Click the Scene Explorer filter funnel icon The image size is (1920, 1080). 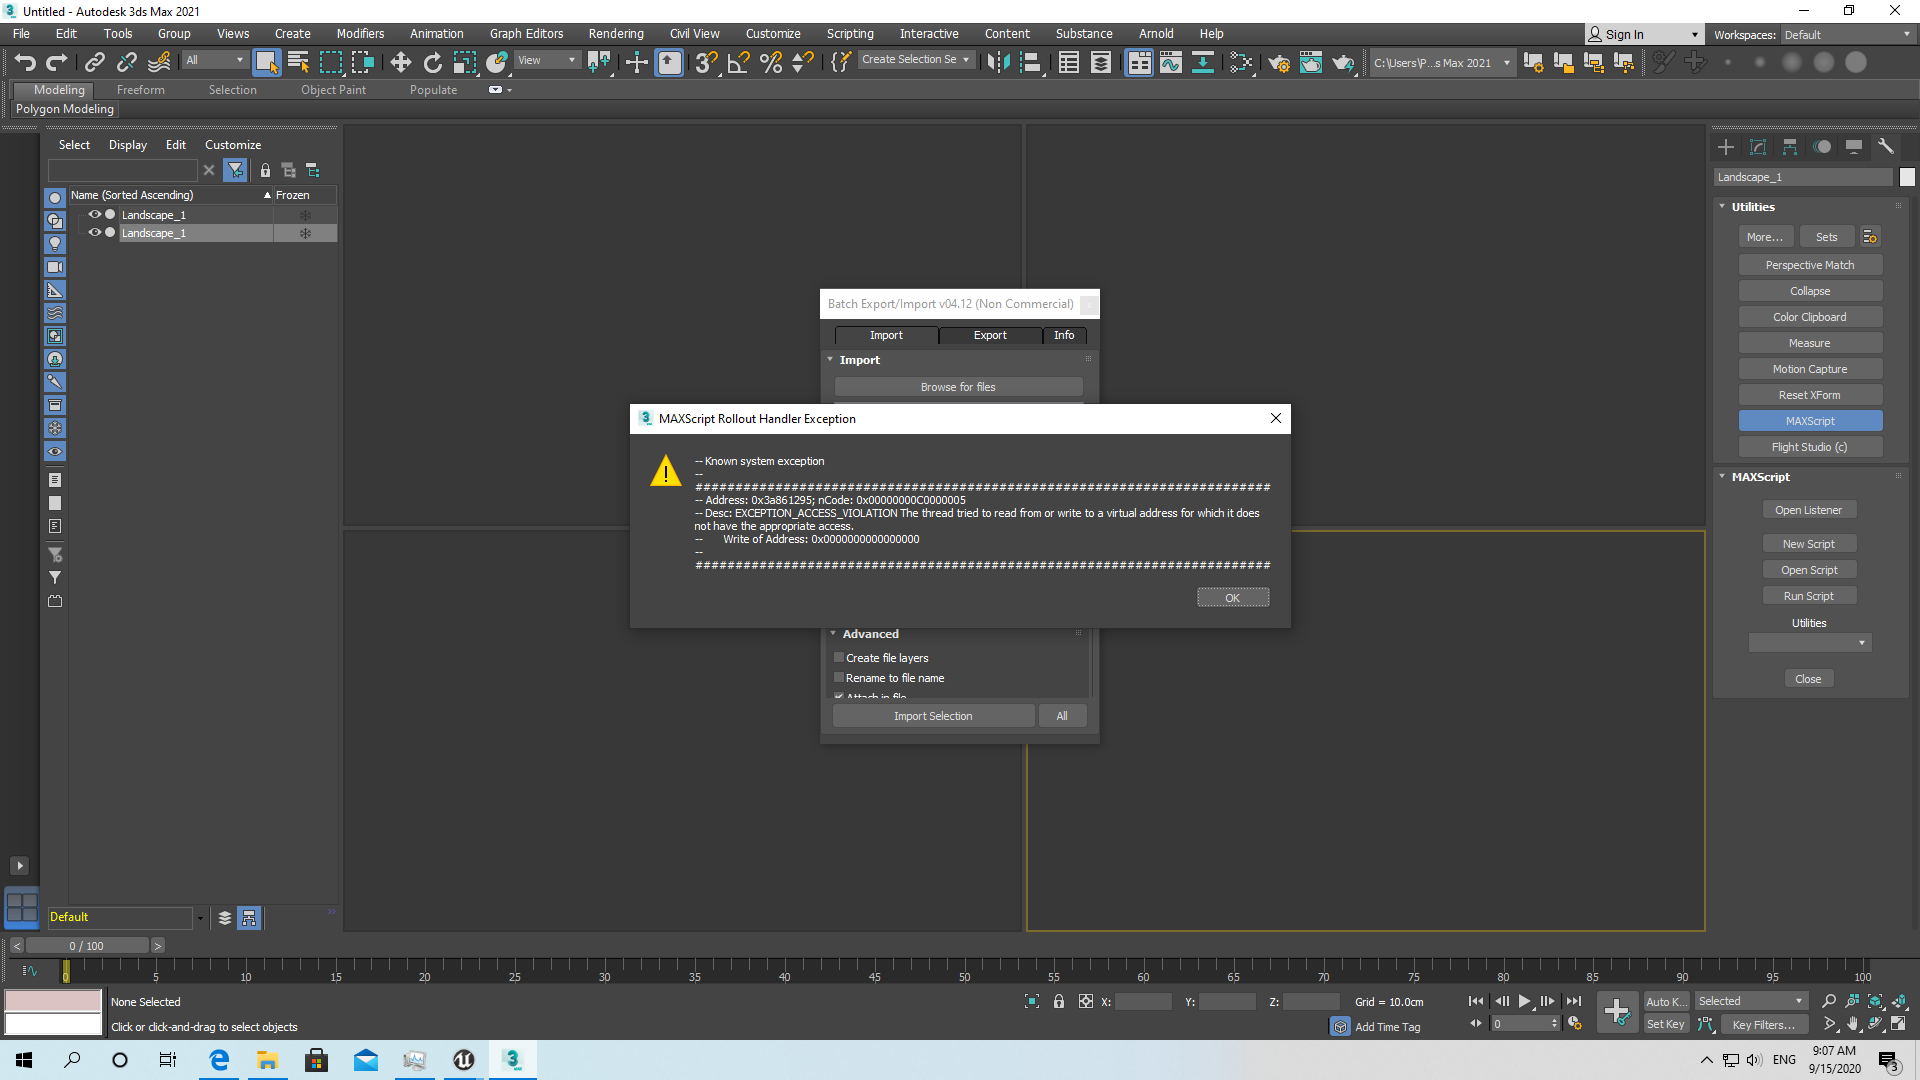235,170
